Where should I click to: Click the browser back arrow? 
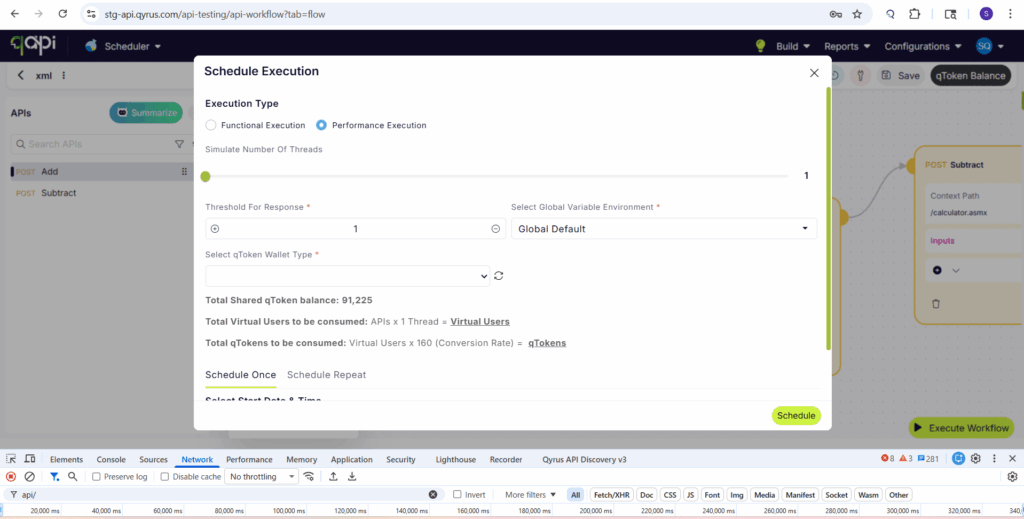(15, 14)
